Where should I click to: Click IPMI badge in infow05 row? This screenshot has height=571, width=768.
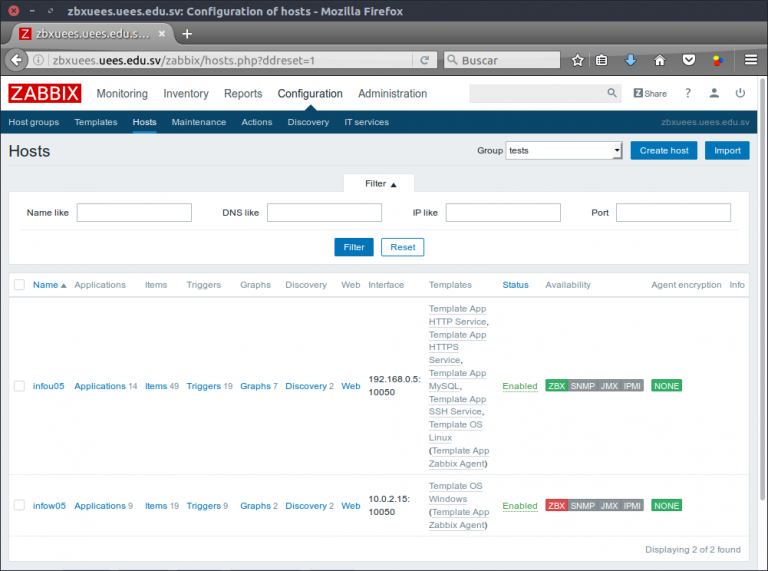(632, 505)
